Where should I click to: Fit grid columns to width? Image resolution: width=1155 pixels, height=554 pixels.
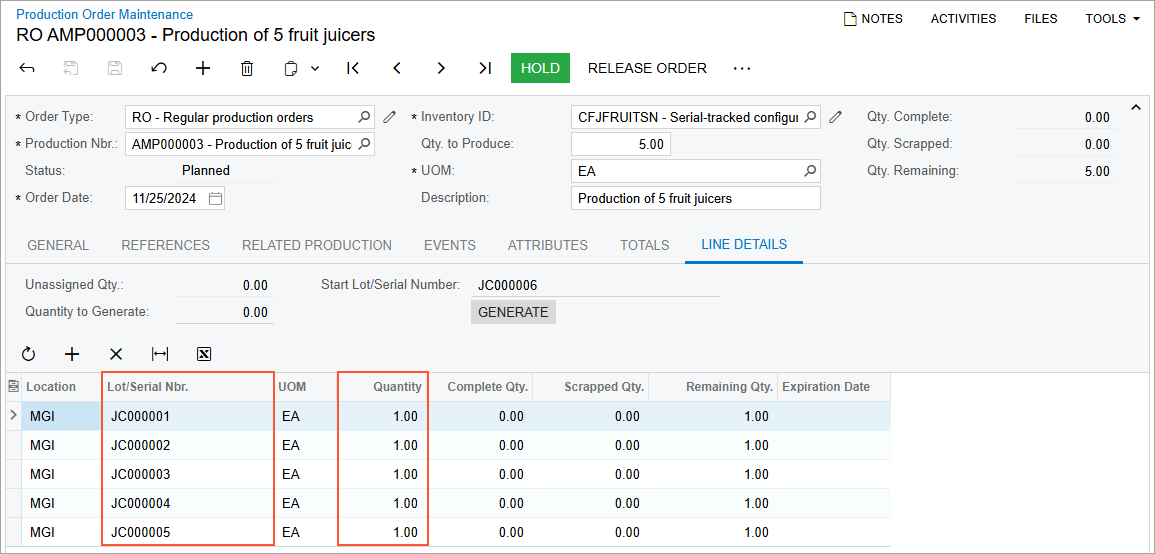[160, 354]
